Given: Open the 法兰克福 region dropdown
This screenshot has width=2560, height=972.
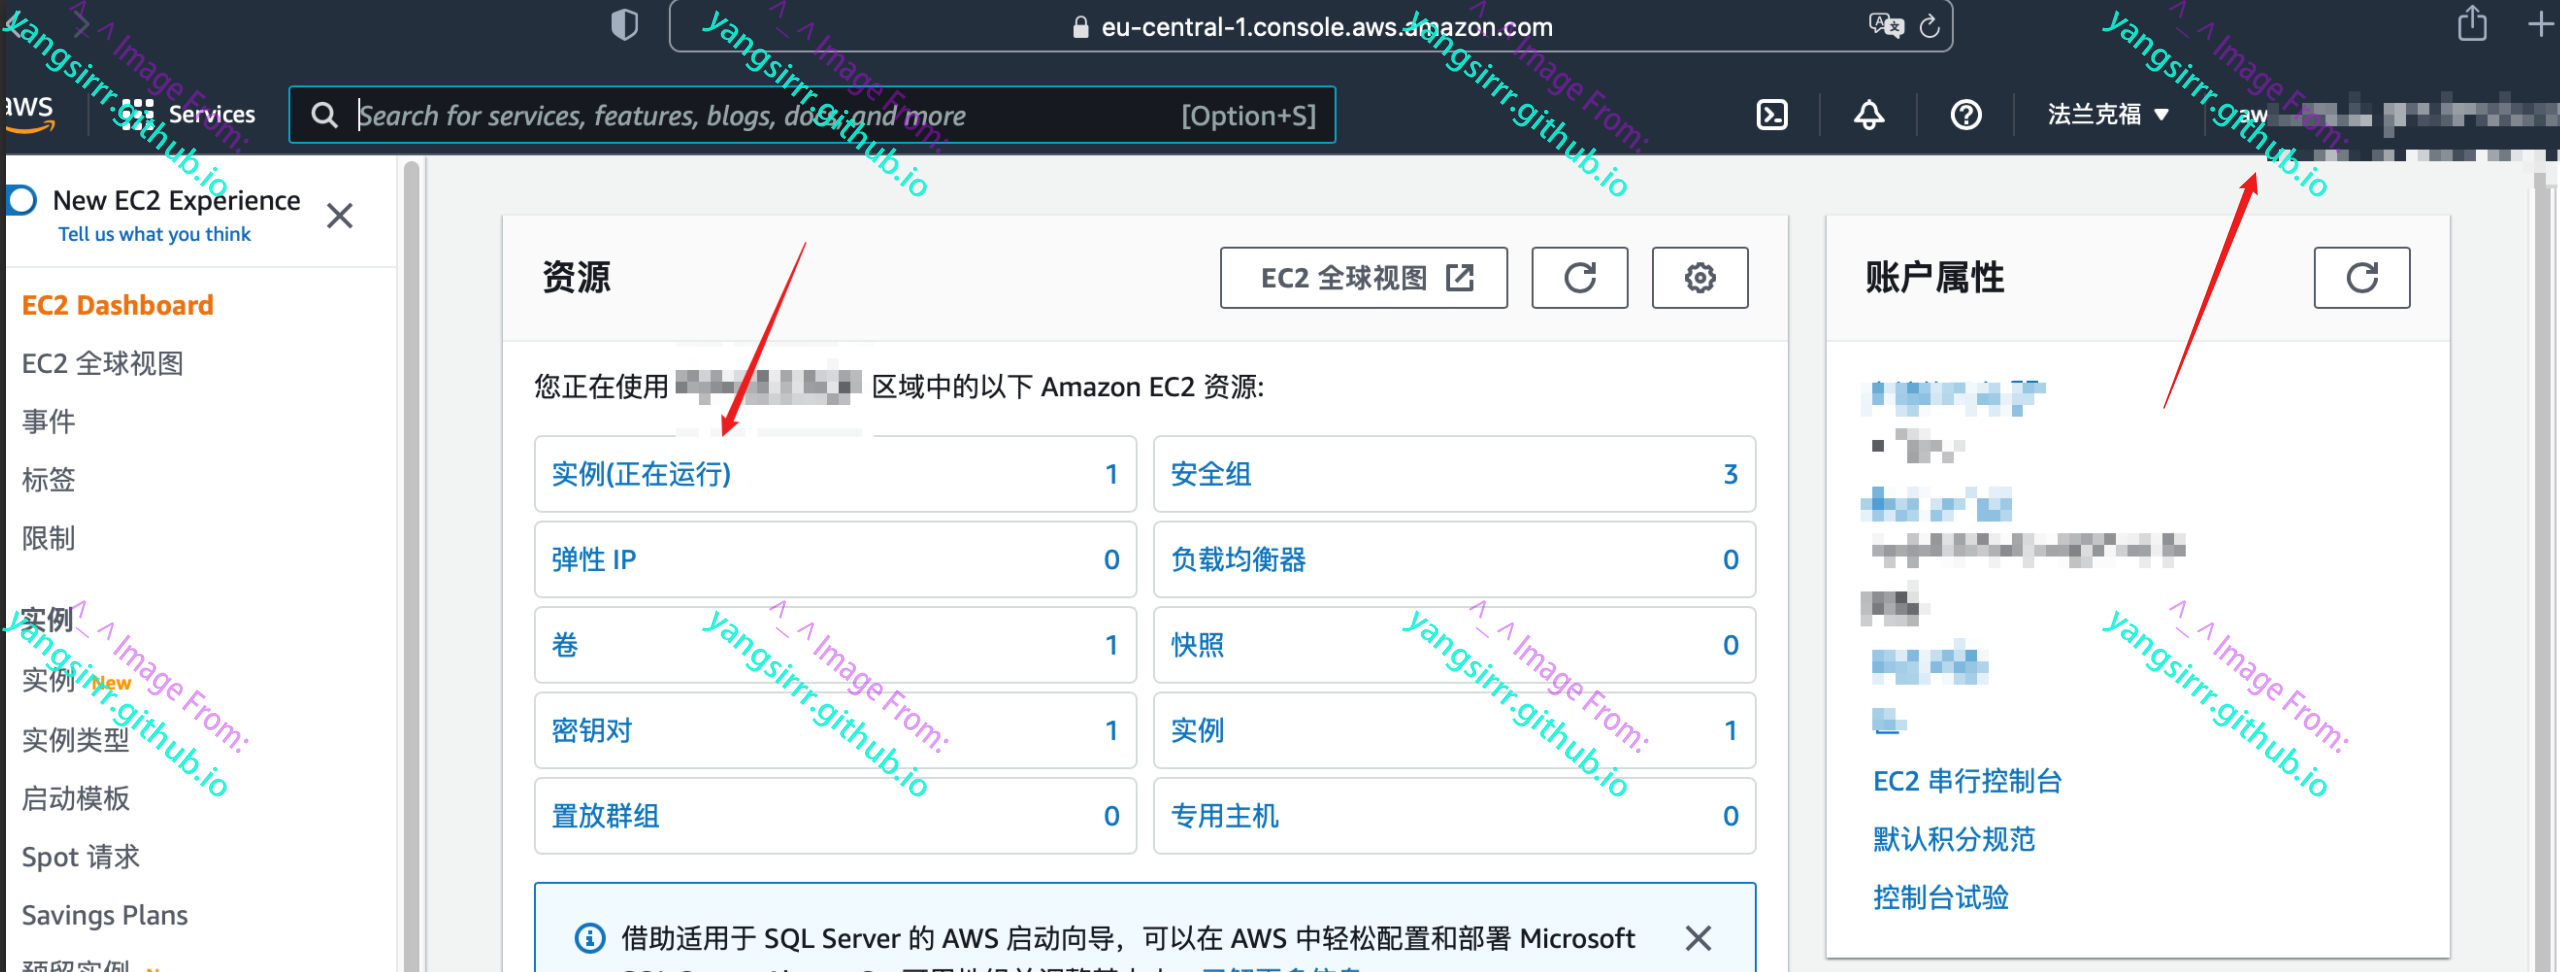Looking at the screenshot, I should click(x=2108, y=115).
